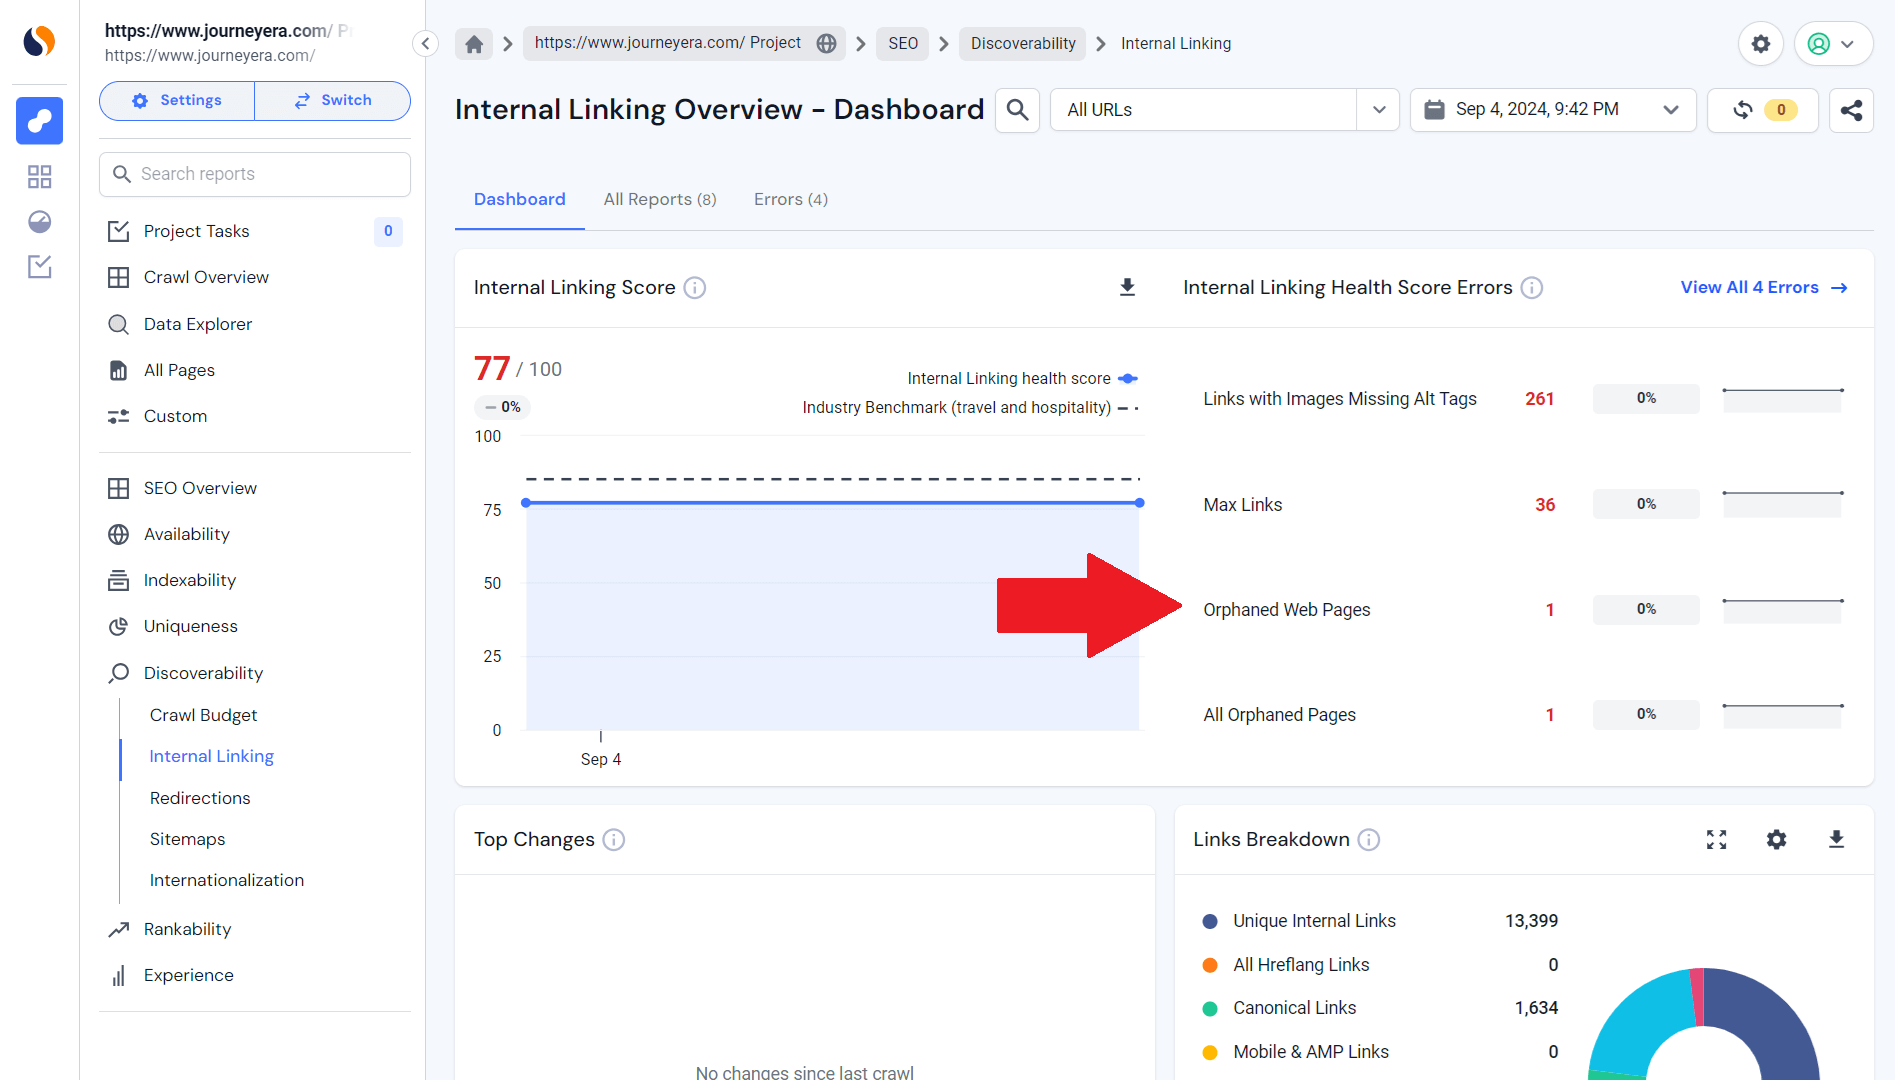Click the Switch project button
This screenshot has height=1080, width=1895.
point(333,100)
